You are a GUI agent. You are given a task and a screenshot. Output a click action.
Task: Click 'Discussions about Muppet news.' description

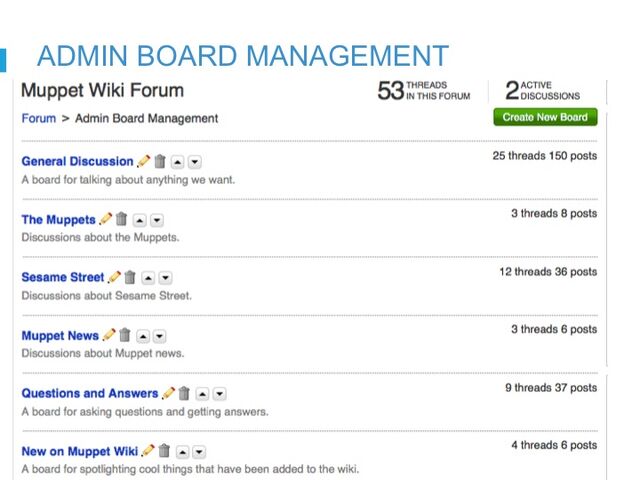coord(102,353)
